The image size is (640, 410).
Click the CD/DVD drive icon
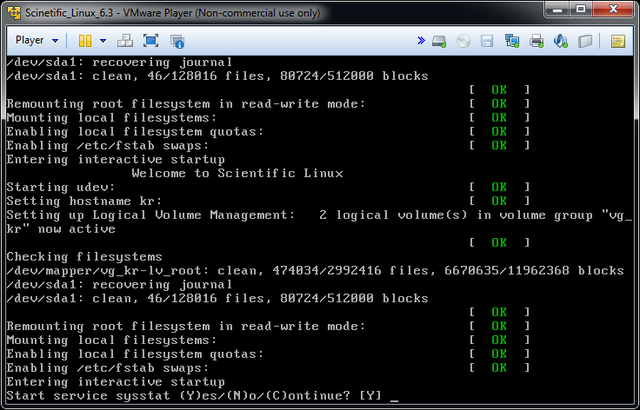tap(463, 41)
